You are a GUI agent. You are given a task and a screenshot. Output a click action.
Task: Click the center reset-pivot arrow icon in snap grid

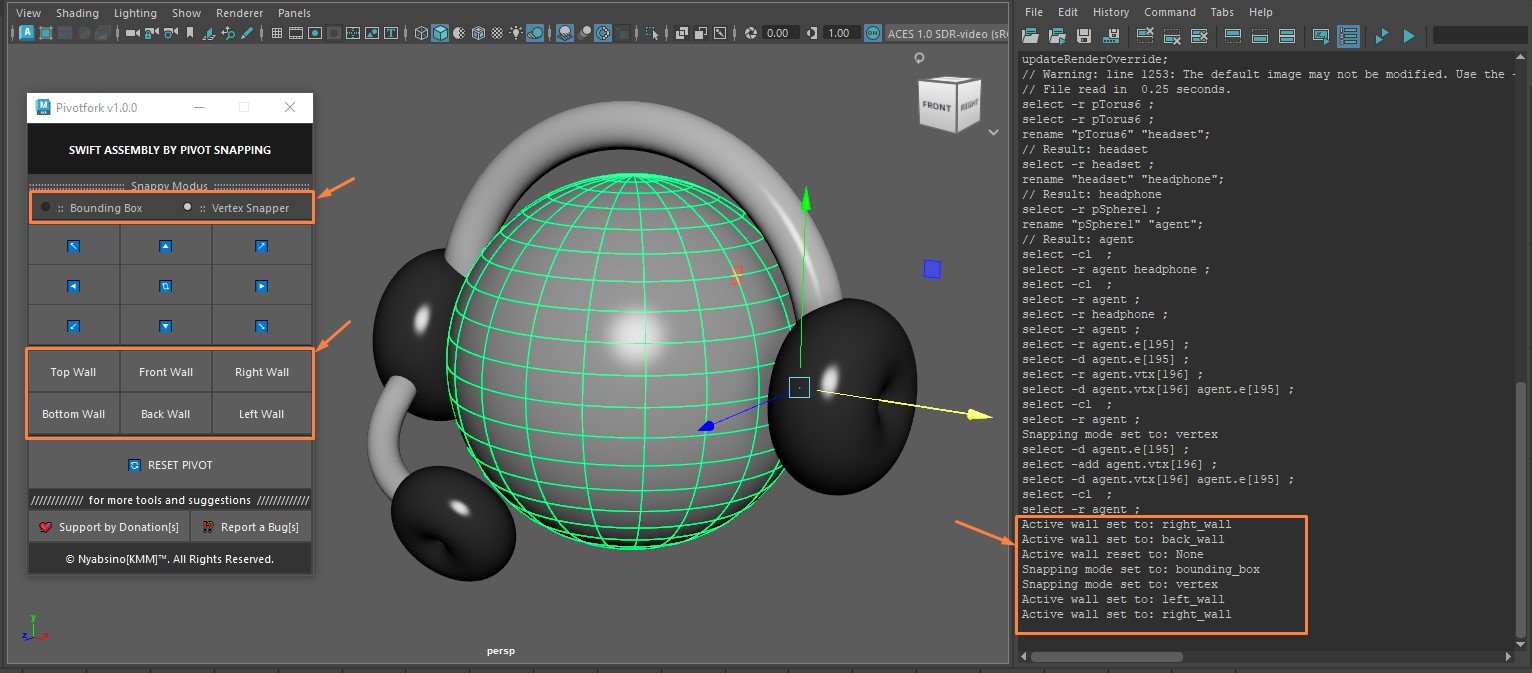pyautogui.click(x=167, y=287)
